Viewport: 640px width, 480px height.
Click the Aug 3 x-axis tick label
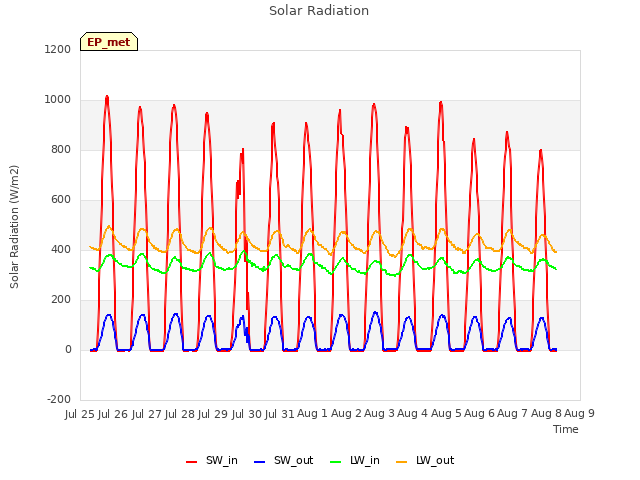379,413
